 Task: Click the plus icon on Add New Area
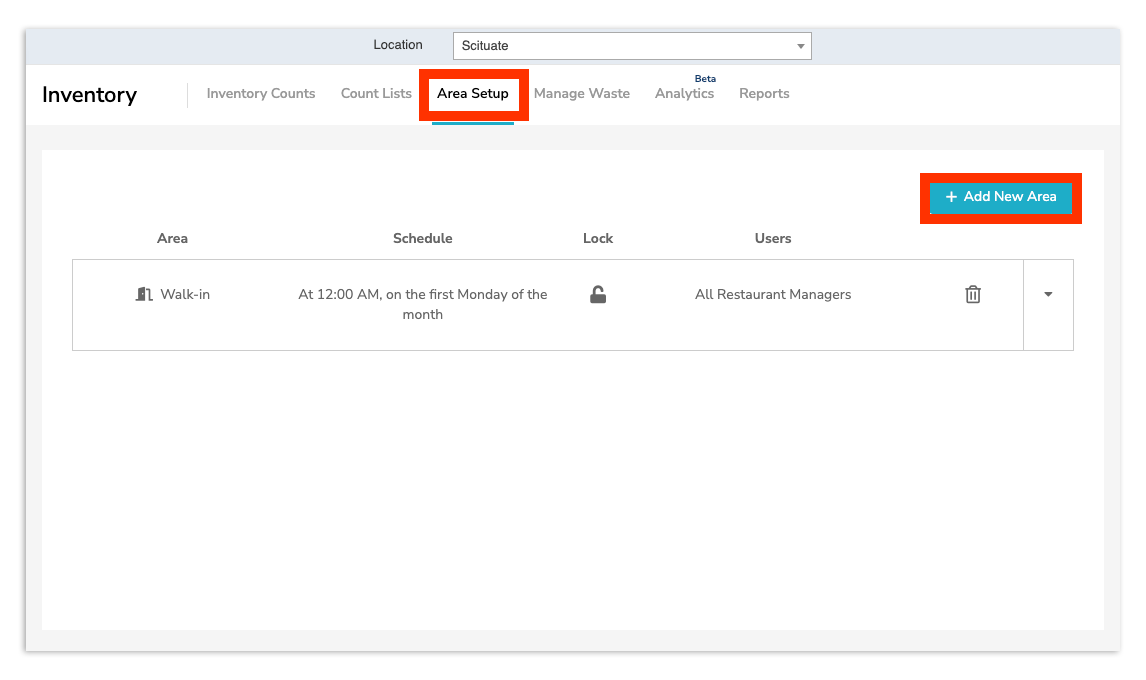[x=950, y=198]
